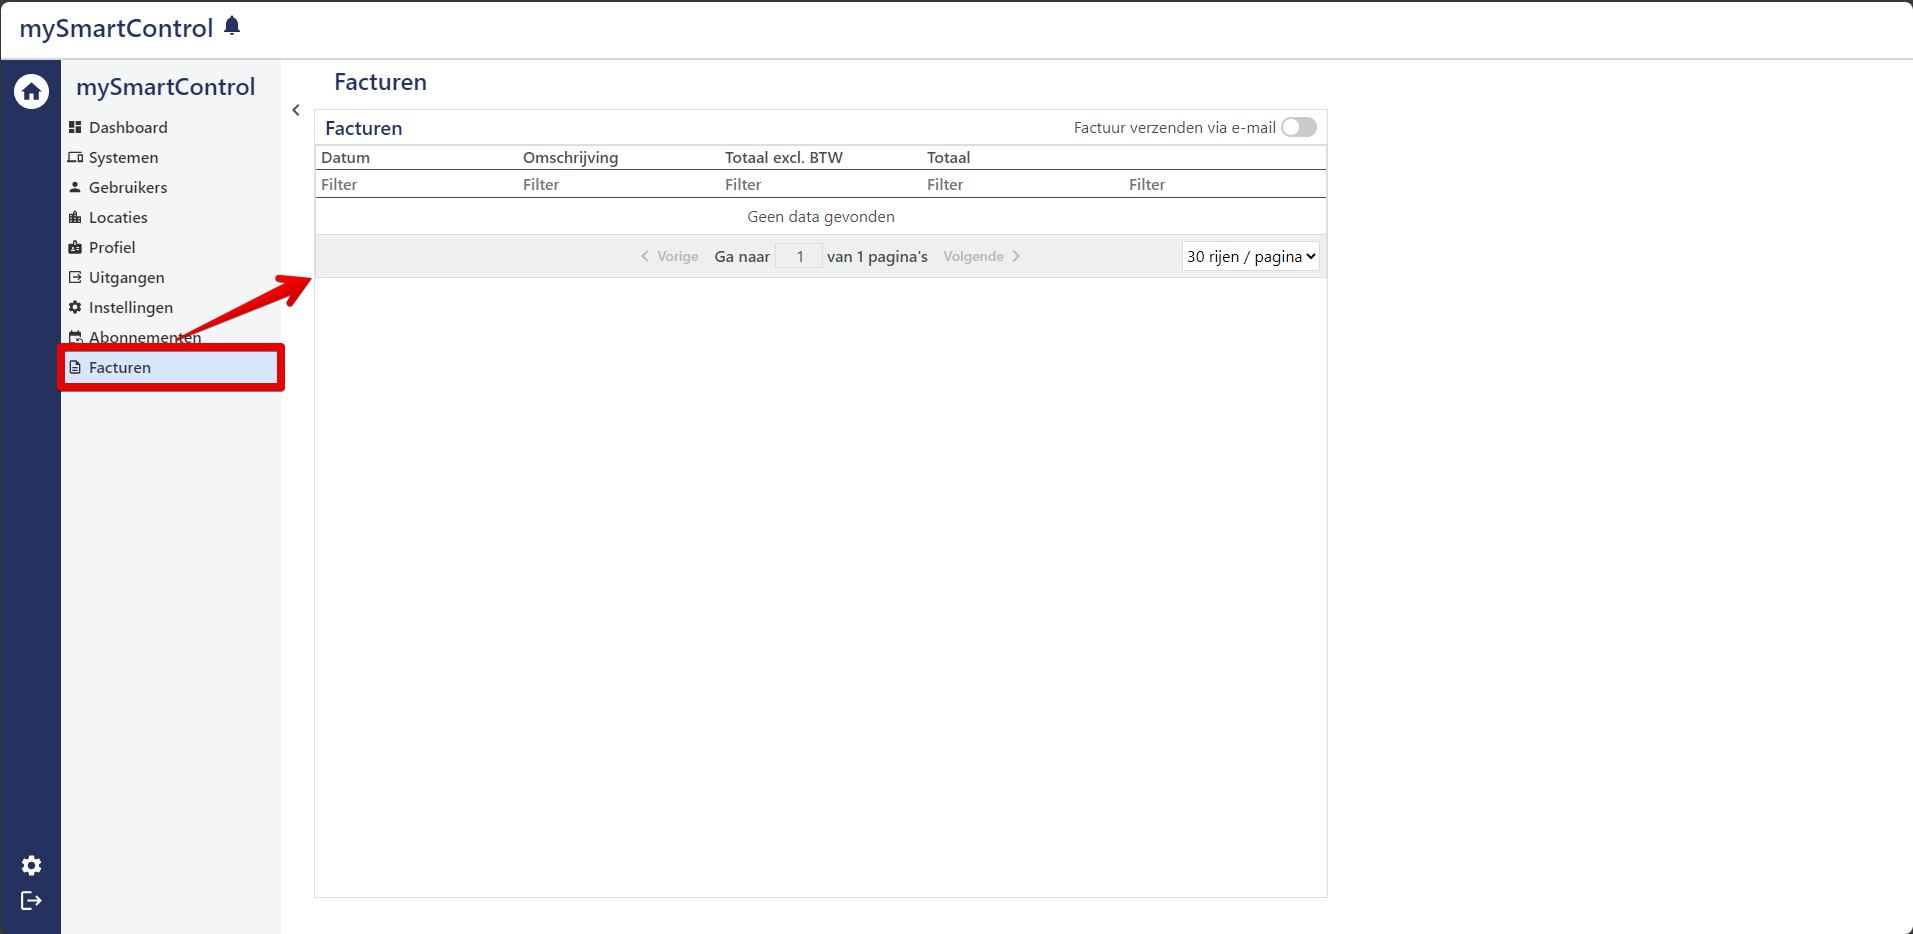The image size is (1913, 934).
Task: Open the 30 rijen / pagina dropdown
Action: pyautogui.click(x=1249, y=256)
